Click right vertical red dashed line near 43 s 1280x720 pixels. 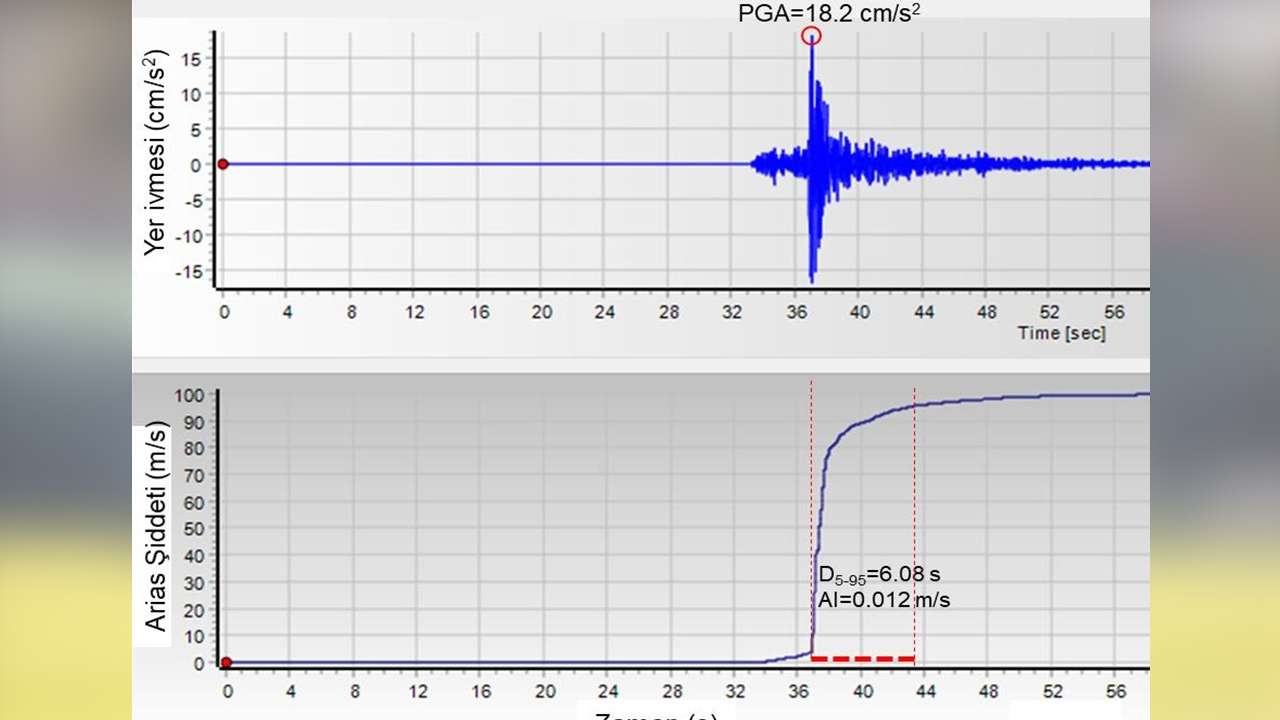coord(914,520)
